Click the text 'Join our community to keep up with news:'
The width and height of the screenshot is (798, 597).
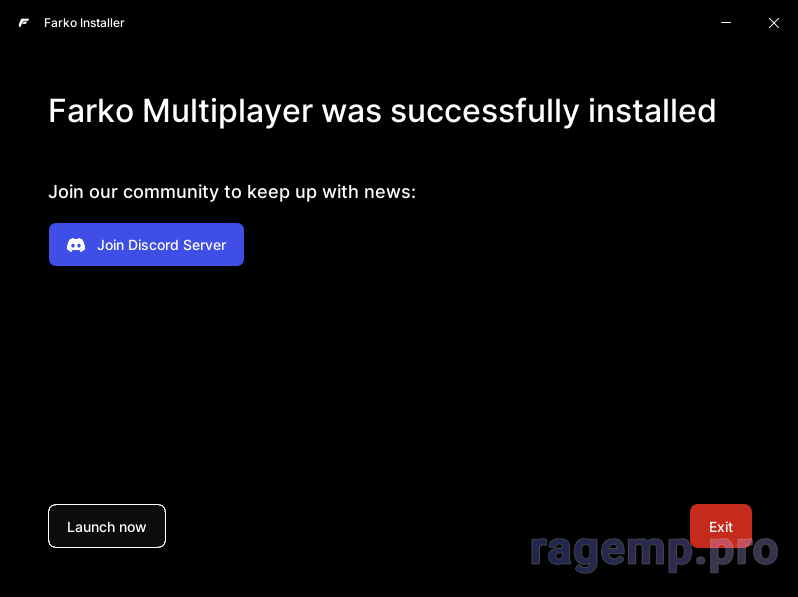[232, 192]
